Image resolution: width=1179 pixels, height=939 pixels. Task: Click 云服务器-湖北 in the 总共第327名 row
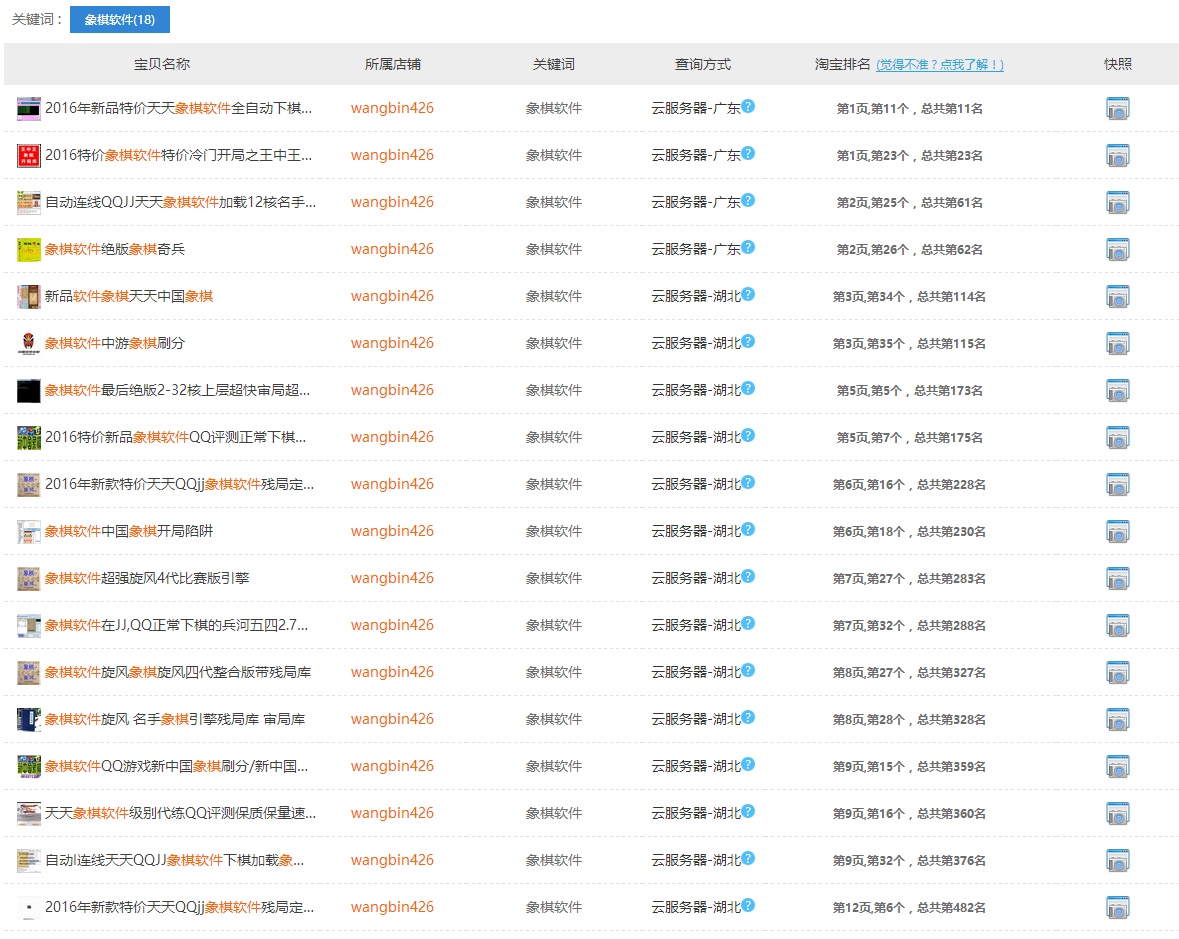pos(696,673)
